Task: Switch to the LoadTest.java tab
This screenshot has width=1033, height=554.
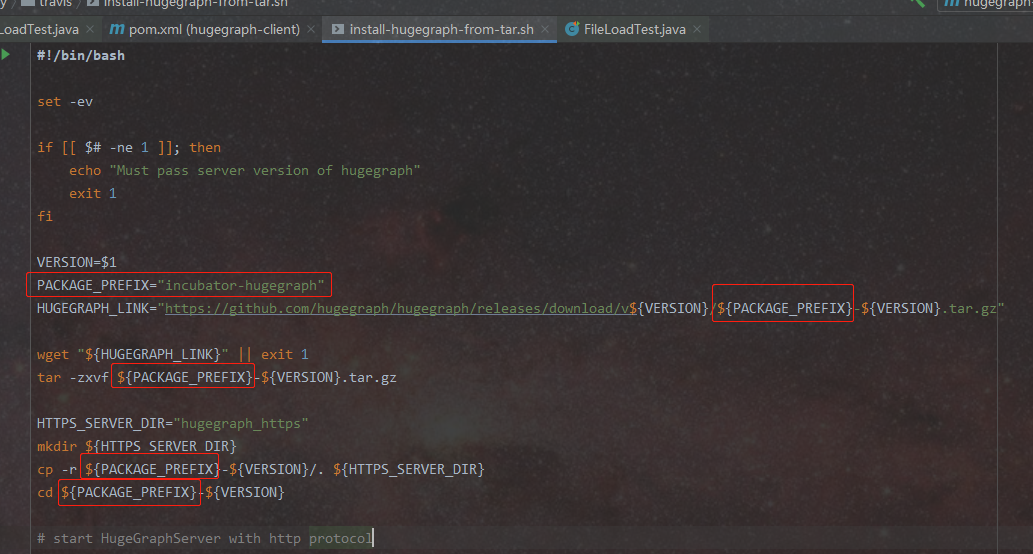Action: (40, 30)
